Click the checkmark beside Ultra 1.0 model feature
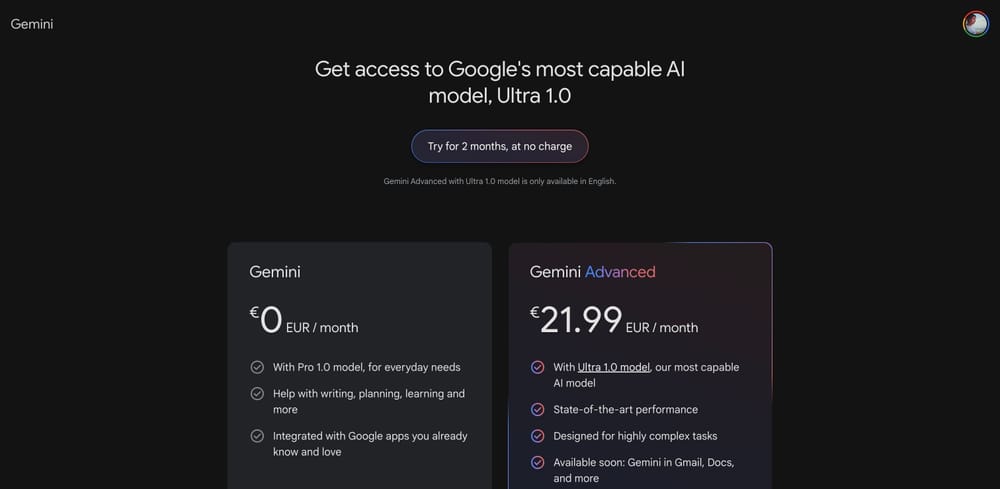This screenshot has height=489, width=1000. (x=538, y=367)
